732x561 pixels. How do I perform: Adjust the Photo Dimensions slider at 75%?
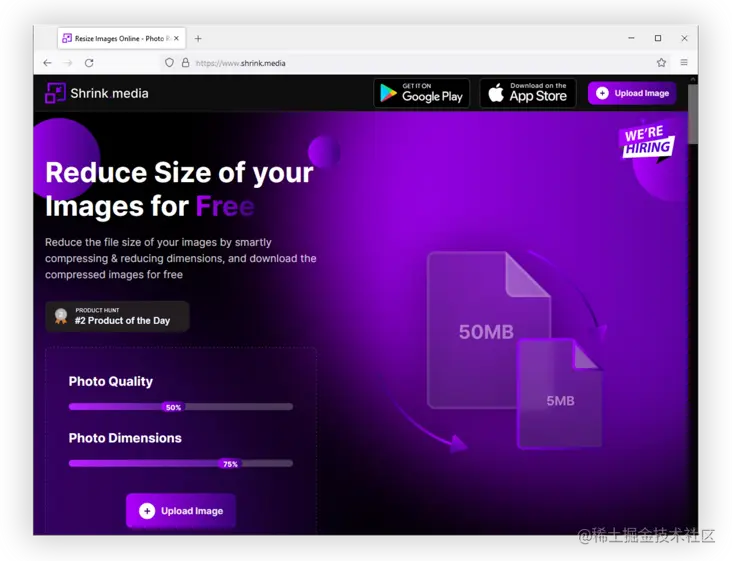tap(230, 463)
